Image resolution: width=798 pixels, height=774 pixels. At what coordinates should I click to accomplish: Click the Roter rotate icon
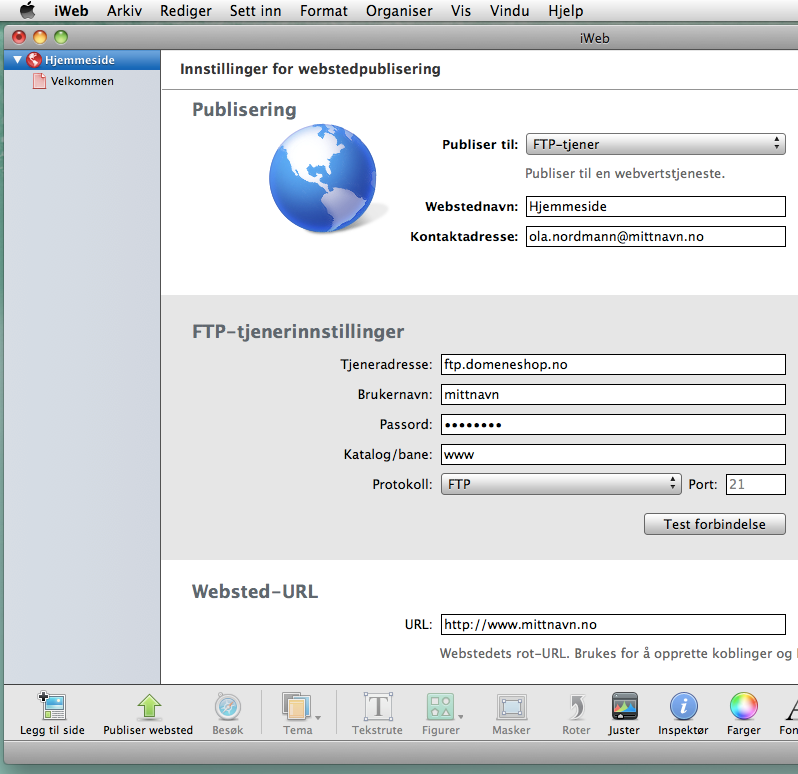click(577, 706)
